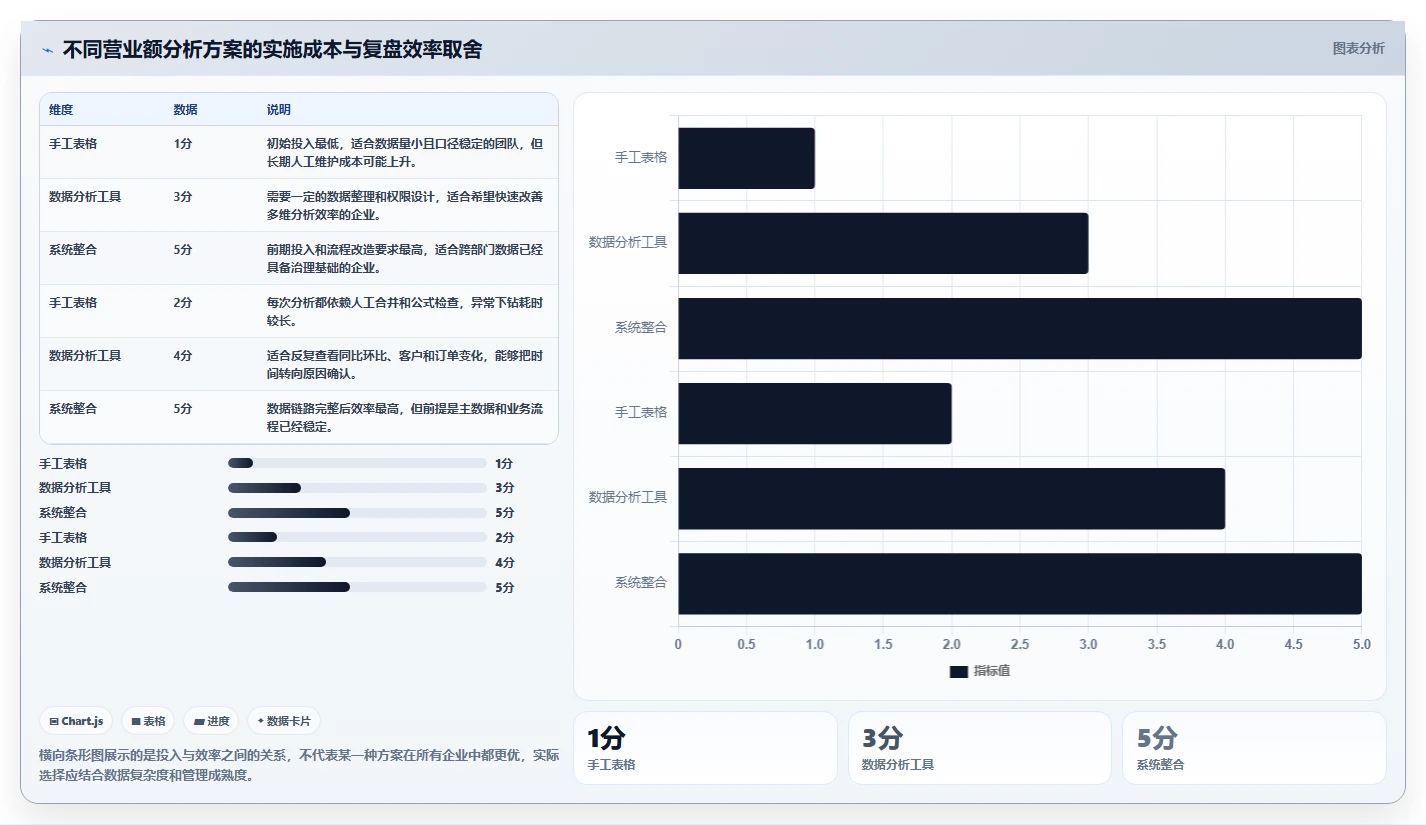The height and width of the screenshot is (825, 1426).
Task: Select the 数据卡片 chip text
Action: 288,721
